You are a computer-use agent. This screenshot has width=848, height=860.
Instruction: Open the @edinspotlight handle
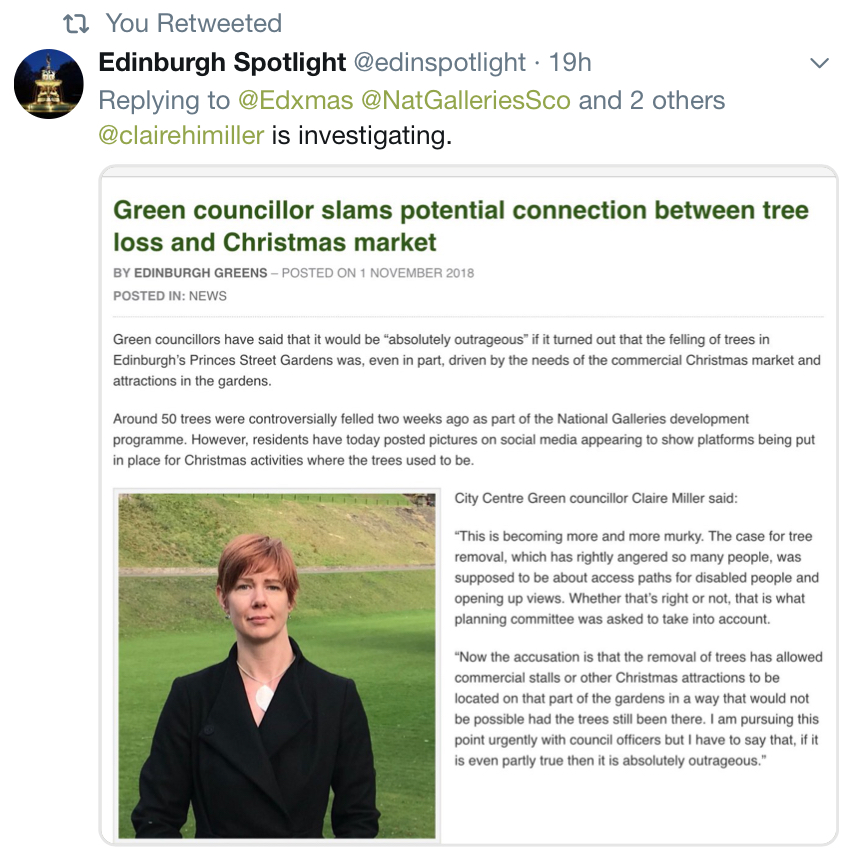439,62
